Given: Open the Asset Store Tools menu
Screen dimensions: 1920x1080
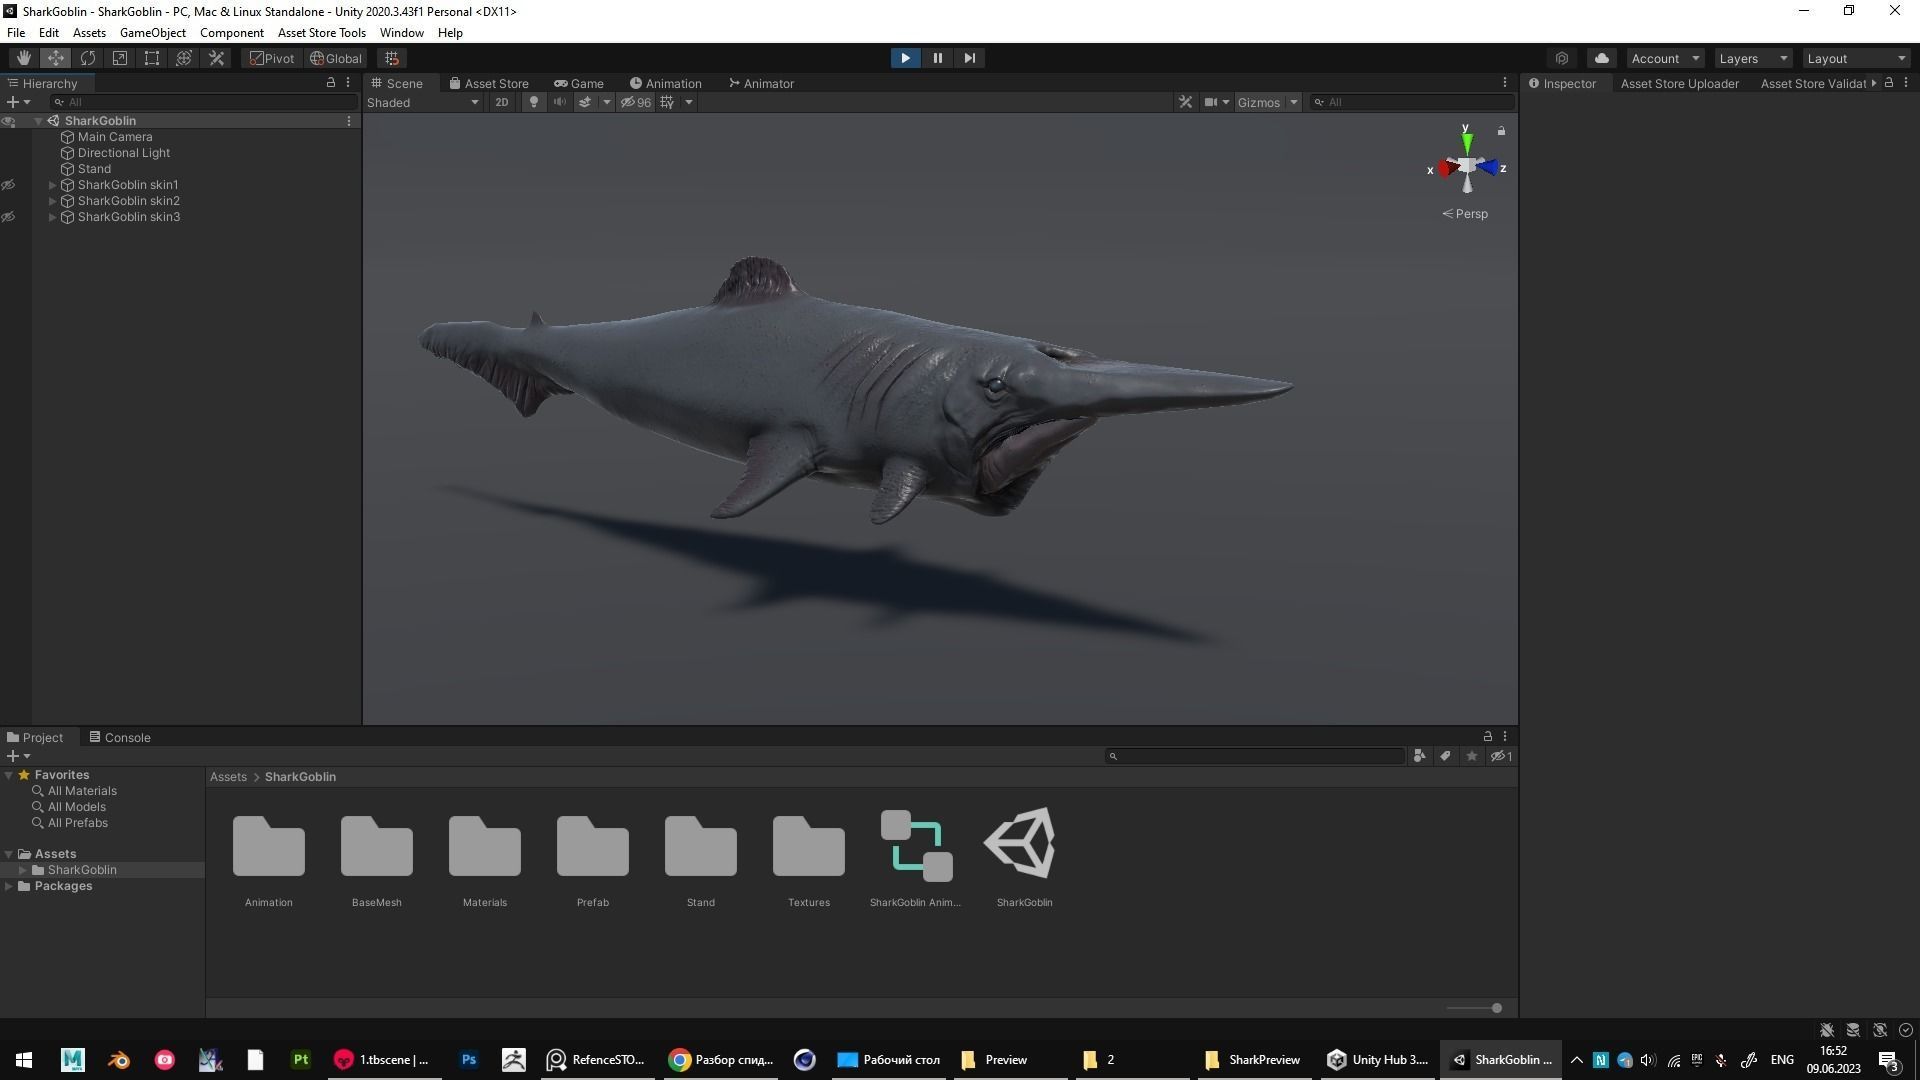Looking at the screenshot, I should [x=322, y=33].
